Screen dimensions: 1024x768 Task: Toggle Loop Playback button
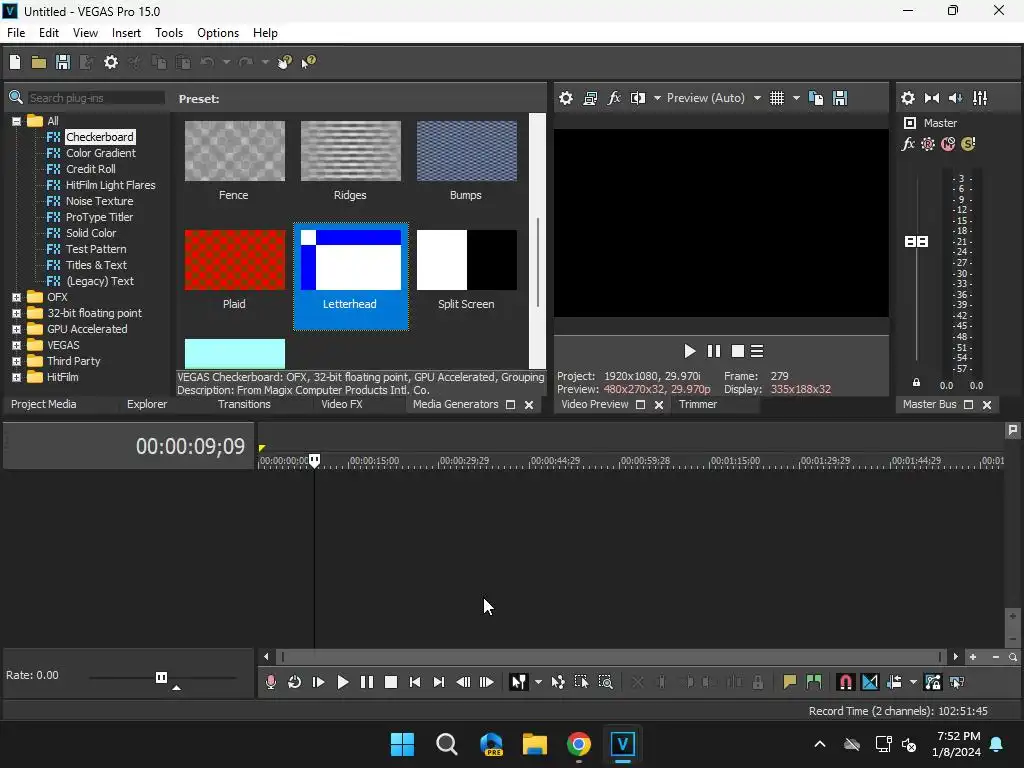[295, 682]
